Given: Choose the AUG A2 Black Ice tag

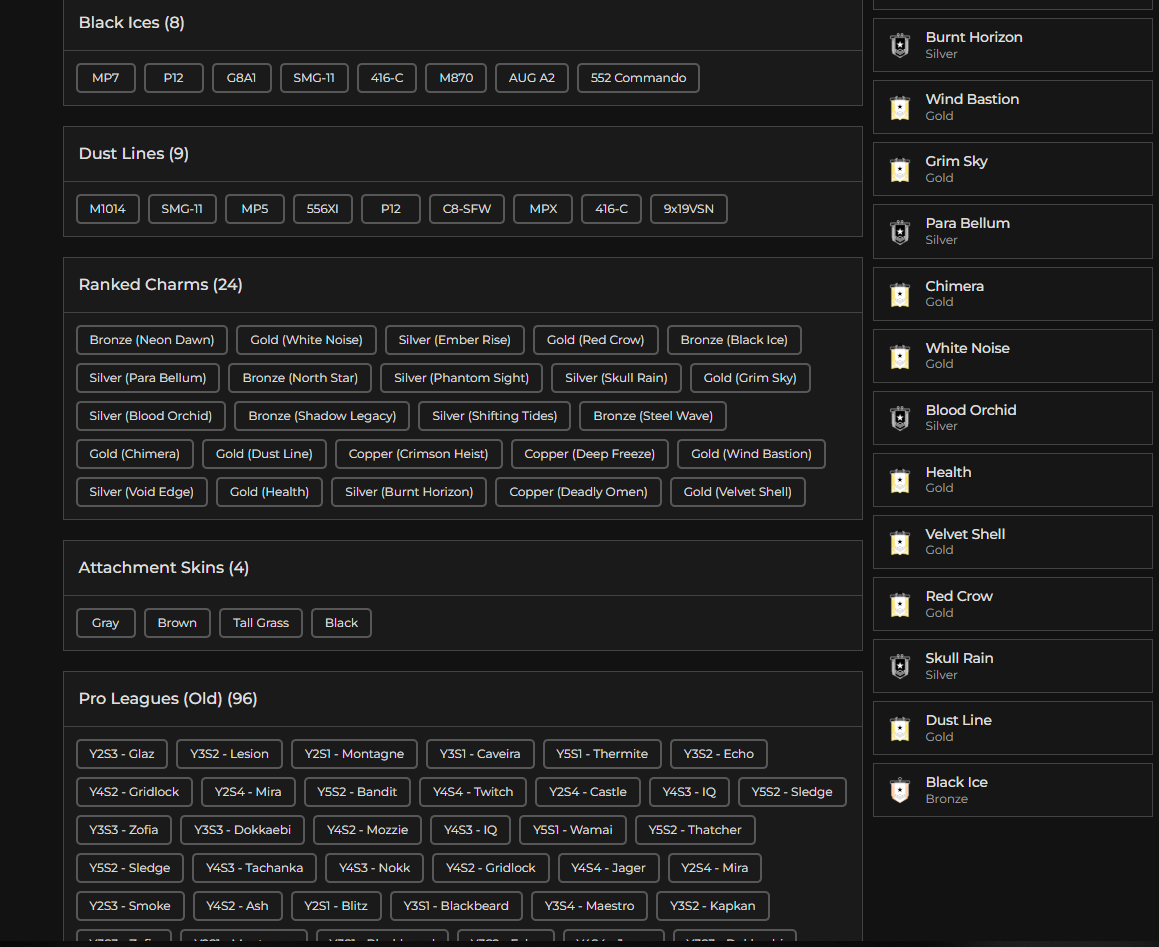Looking at the screenshot, I should [531, 78].
